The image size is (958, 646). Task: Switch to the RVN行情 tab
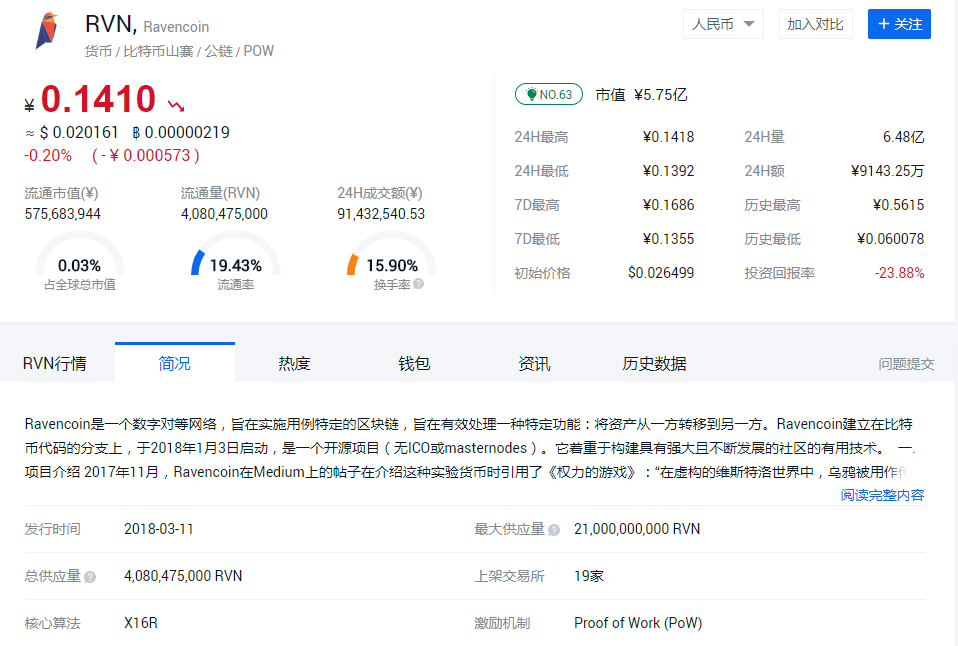tap(55, 364)
